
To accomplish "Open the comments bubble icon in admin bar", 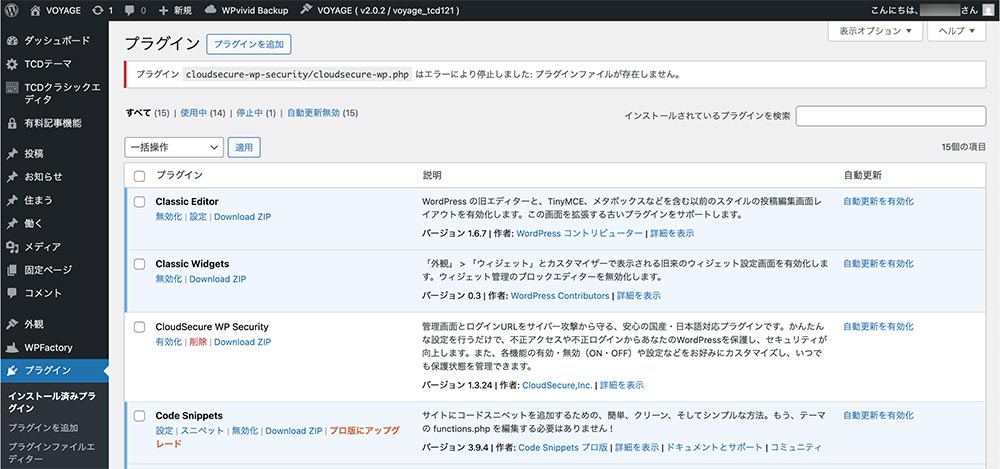I will tap(129, 10).
